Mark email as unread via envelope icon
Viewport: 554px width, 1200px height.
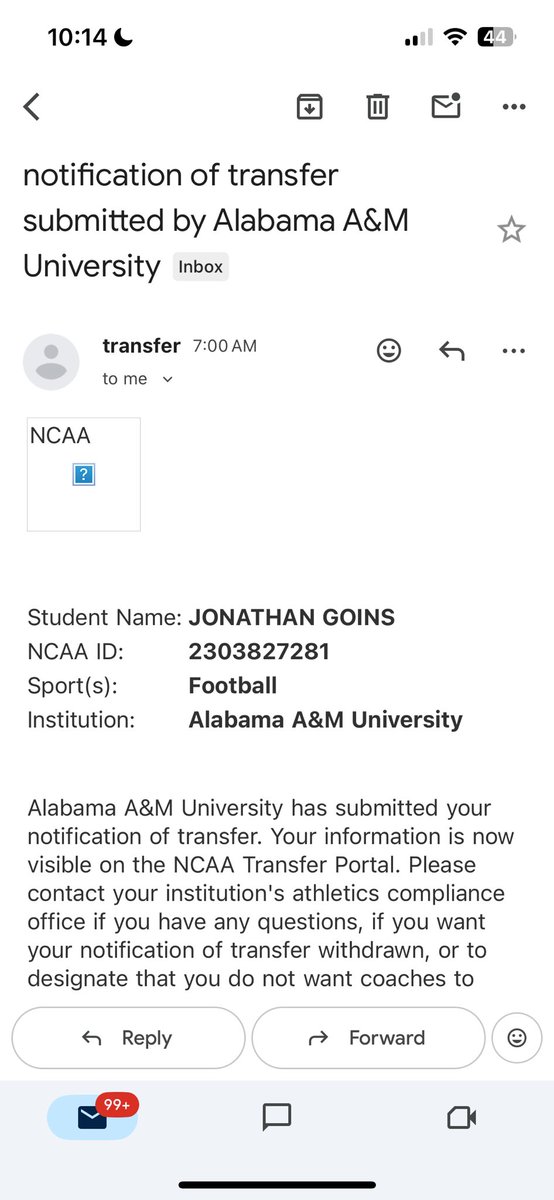[x=446, y=105]
